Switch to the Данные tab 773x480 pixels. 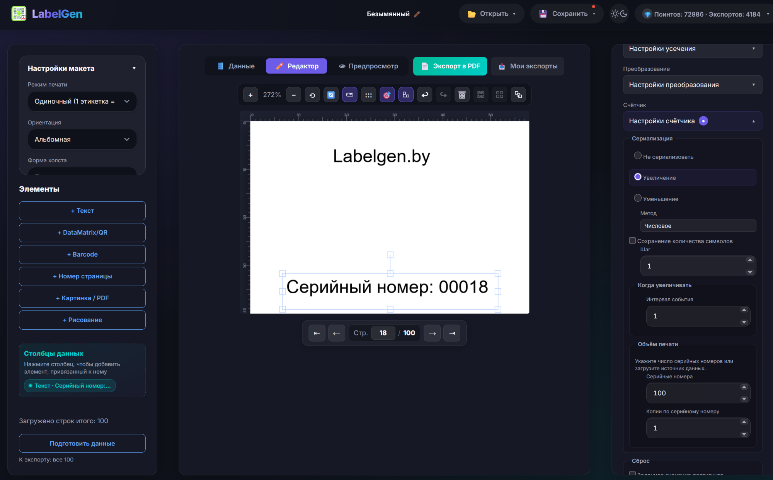(x=236, y=66)
